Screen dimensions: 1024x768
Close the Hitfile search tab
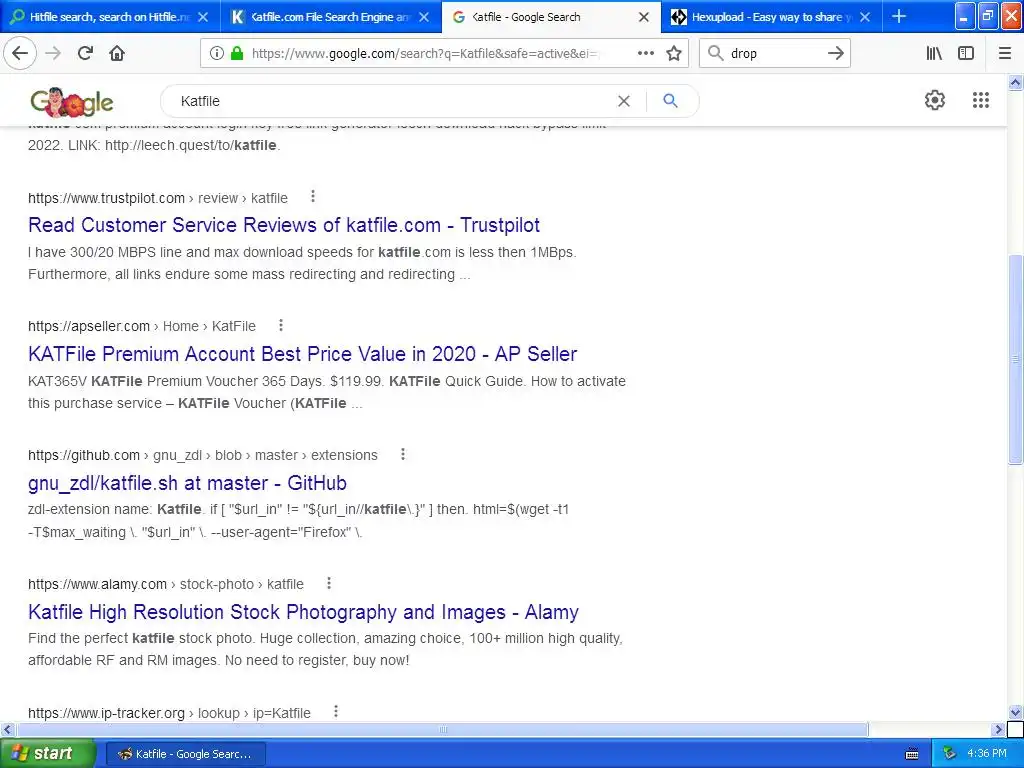[x=203, y=17]
